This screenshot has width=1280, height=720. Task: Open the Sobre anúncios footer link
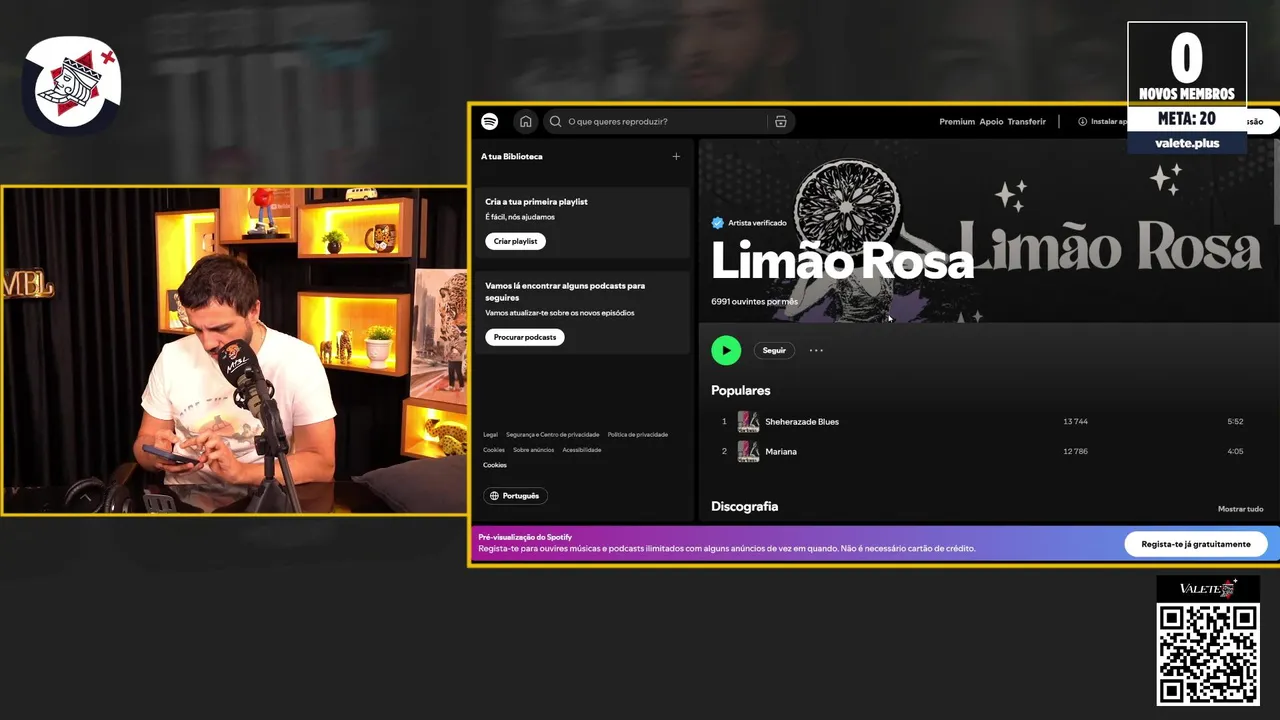[x=533, y=450]
